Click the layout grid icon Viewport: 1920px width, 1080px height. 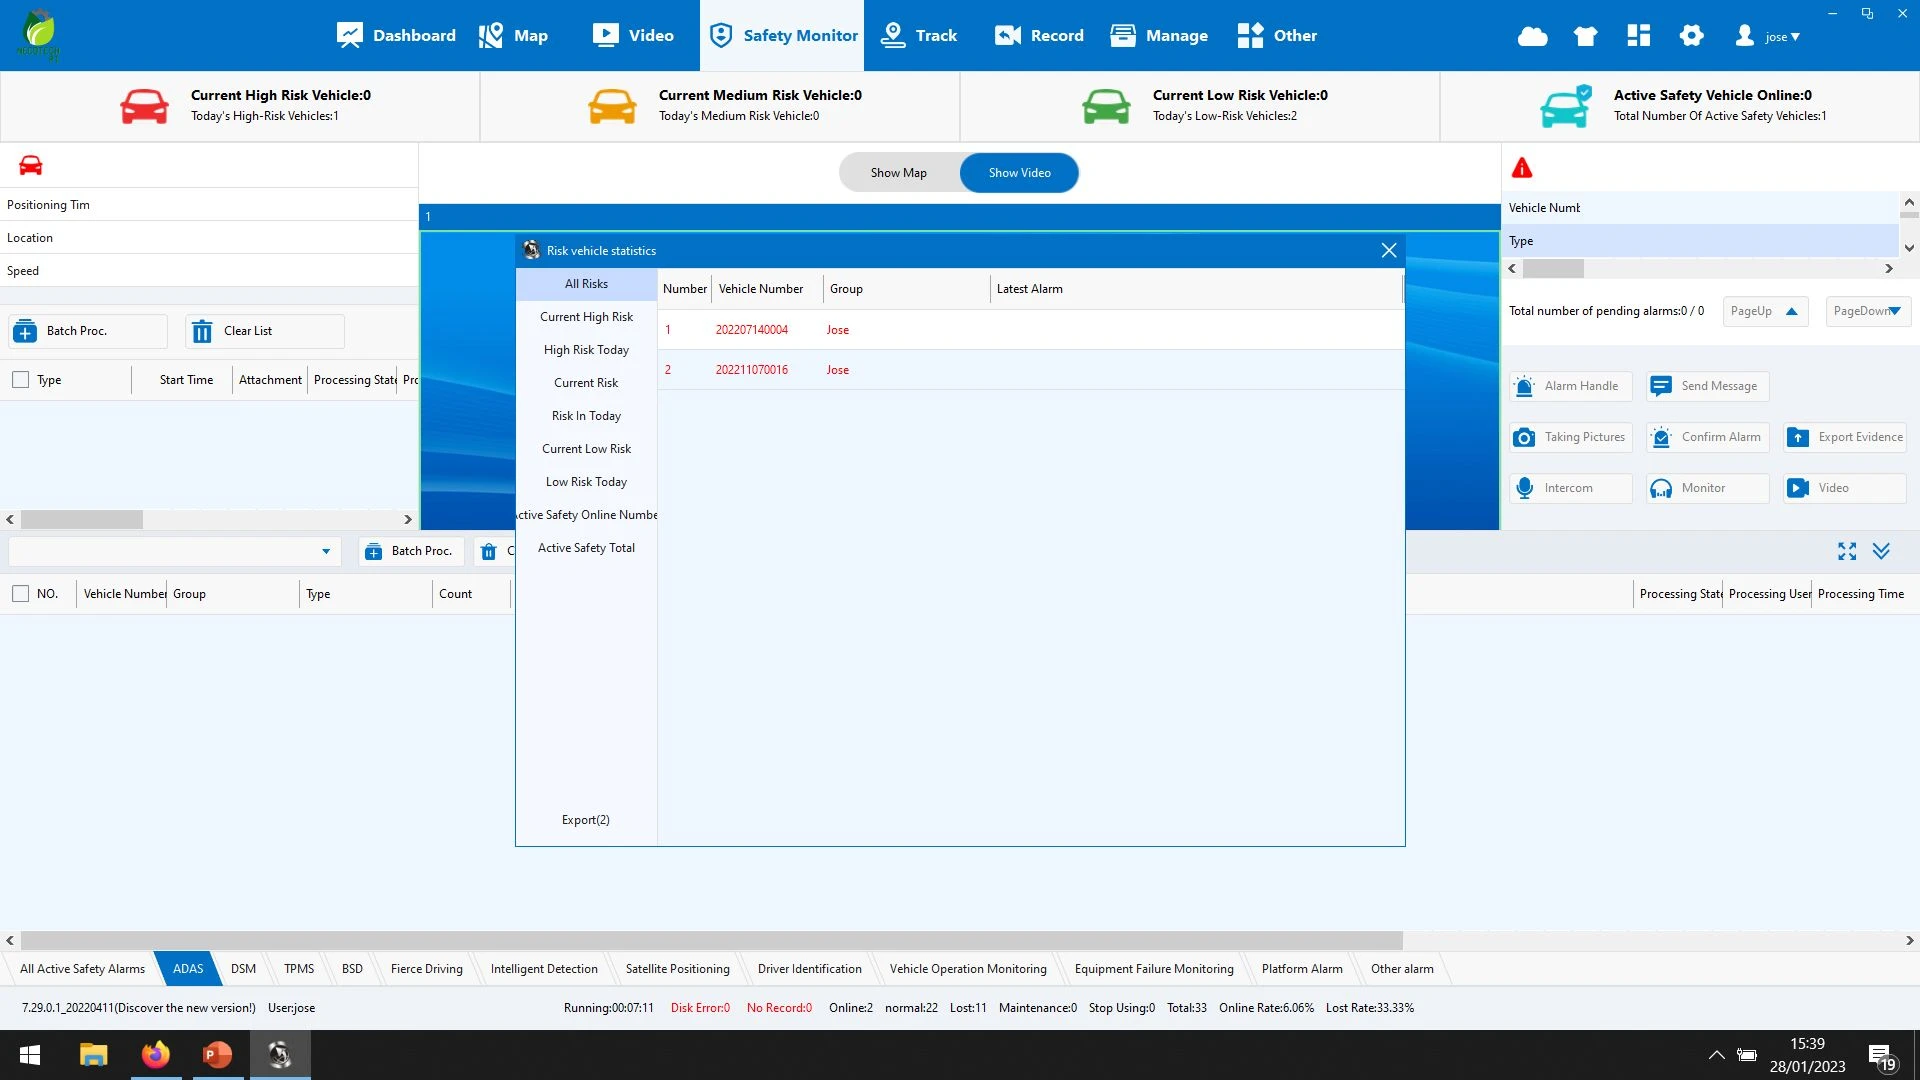1638,36
